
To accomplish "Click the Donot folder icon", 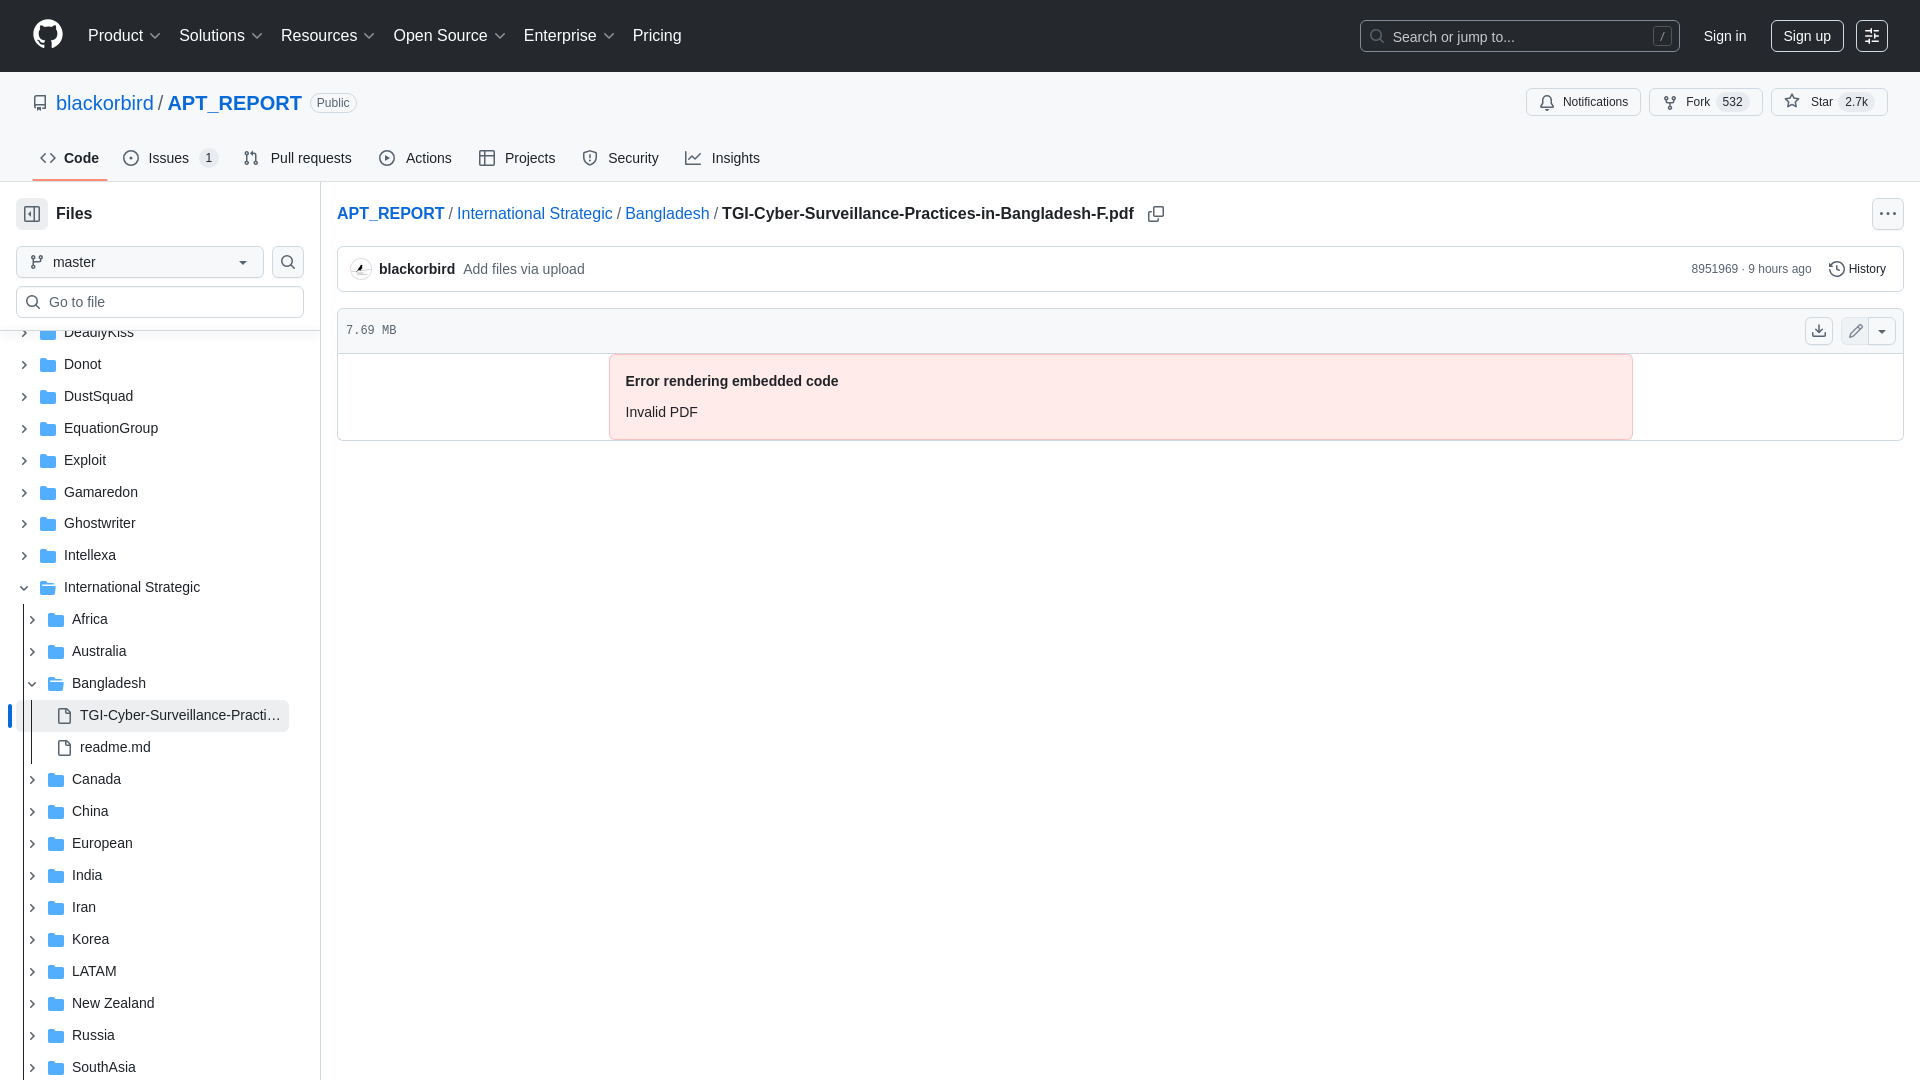I will pos(48,365).
